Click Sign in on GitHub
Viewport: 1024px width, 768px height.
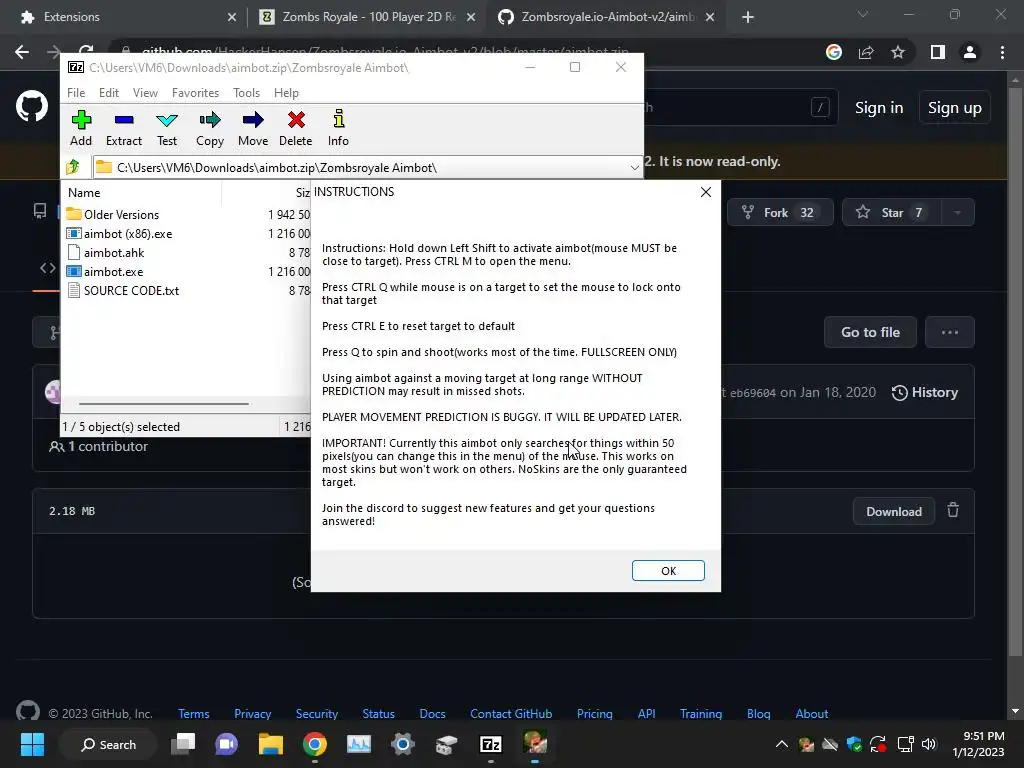(x=879, y=108)
